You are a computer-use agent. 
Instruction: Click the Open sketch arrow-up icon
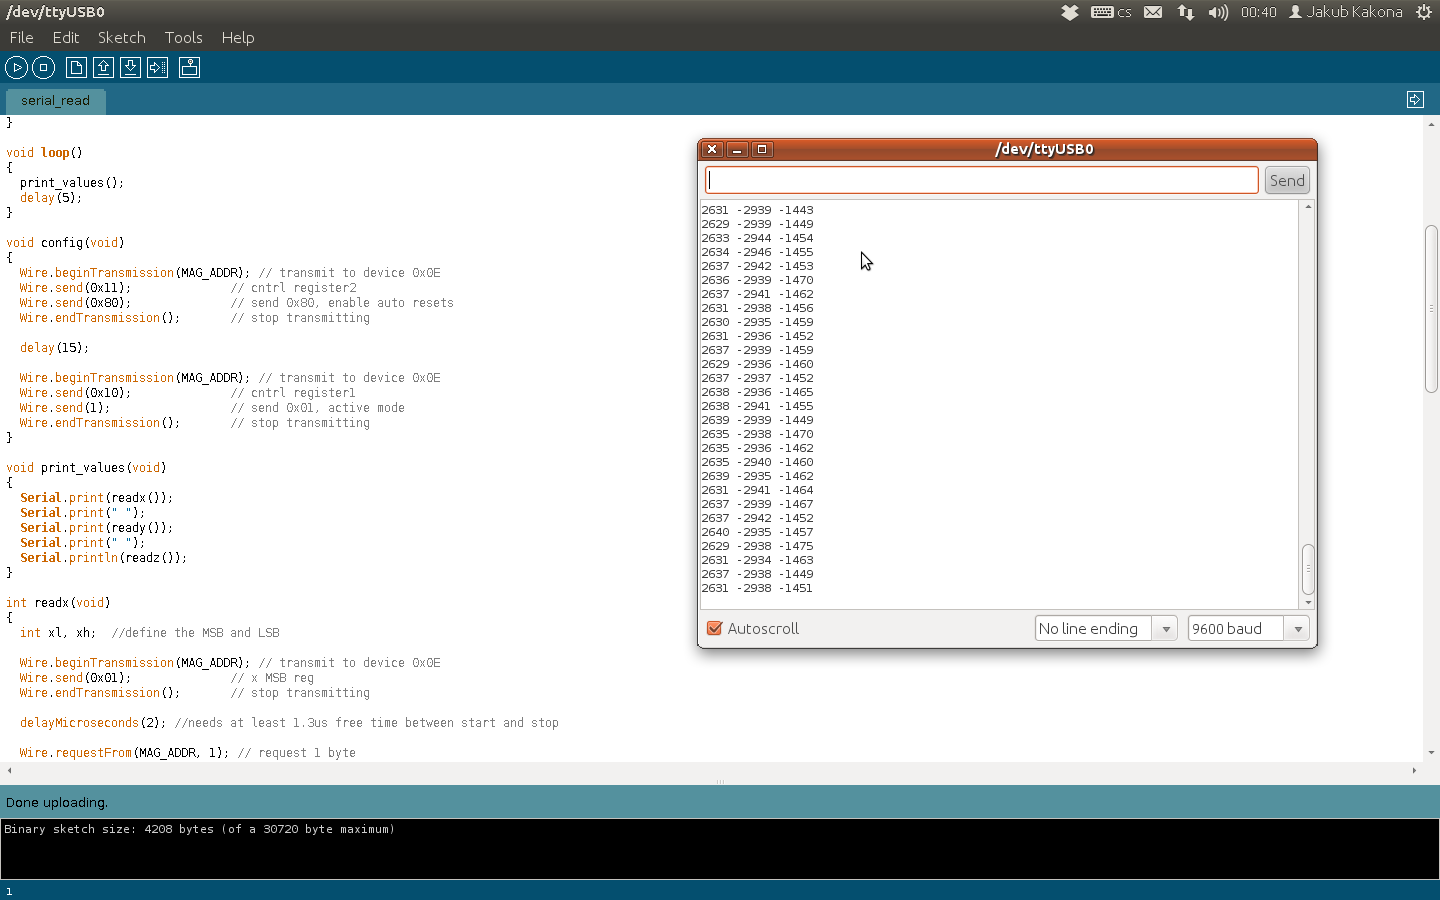tap(103, 67)
